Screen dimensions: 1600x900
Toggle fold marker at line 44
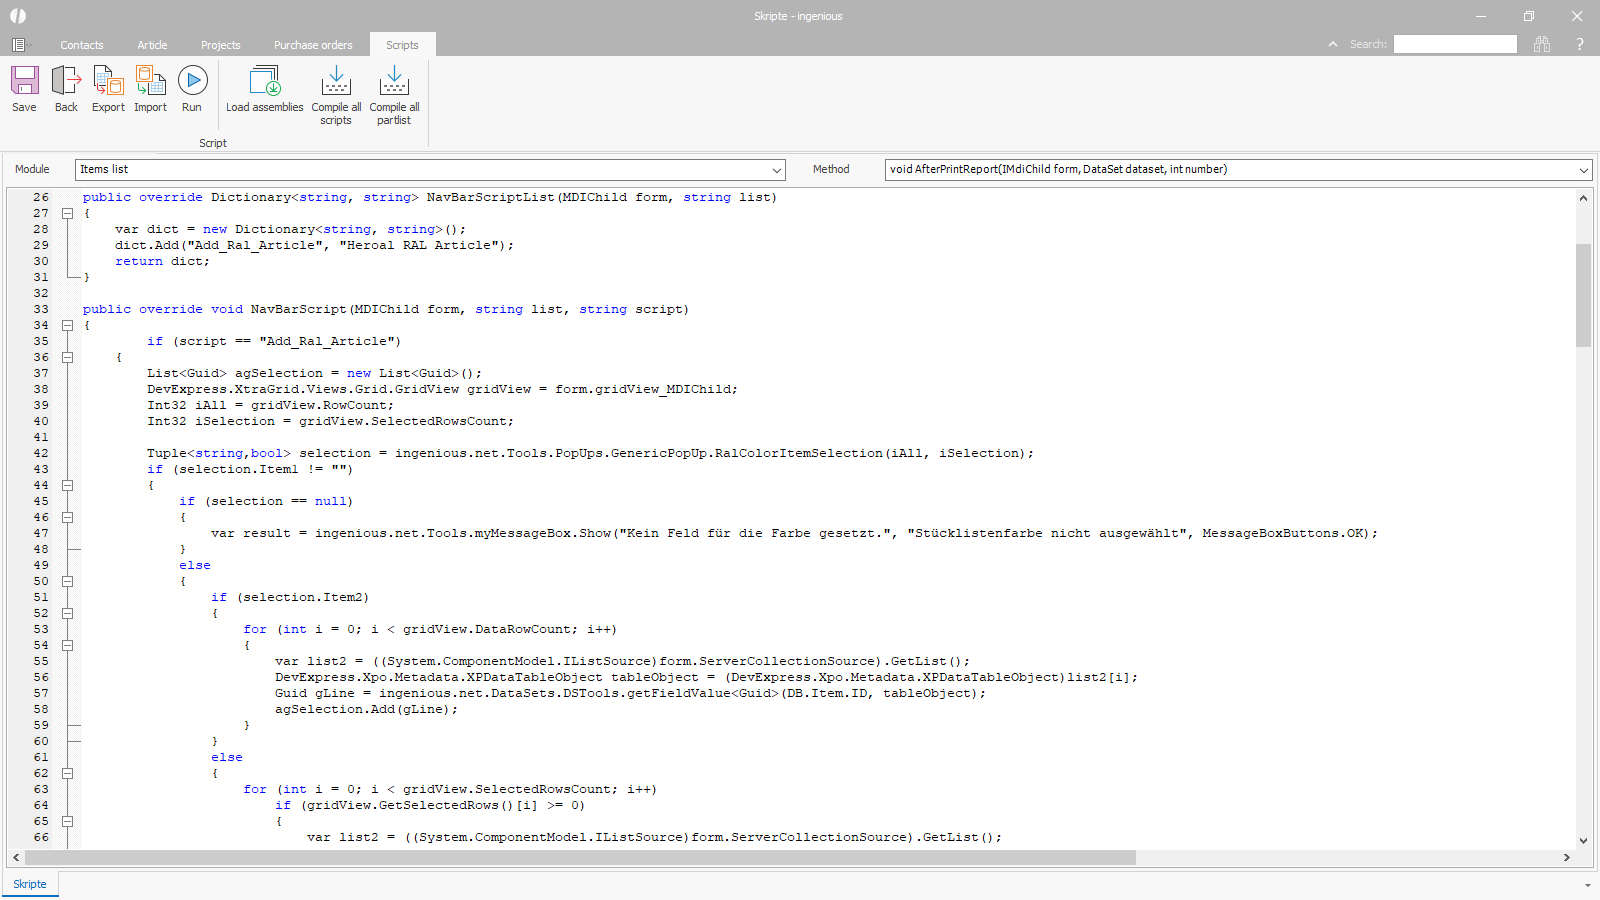(x=68, y=485)
